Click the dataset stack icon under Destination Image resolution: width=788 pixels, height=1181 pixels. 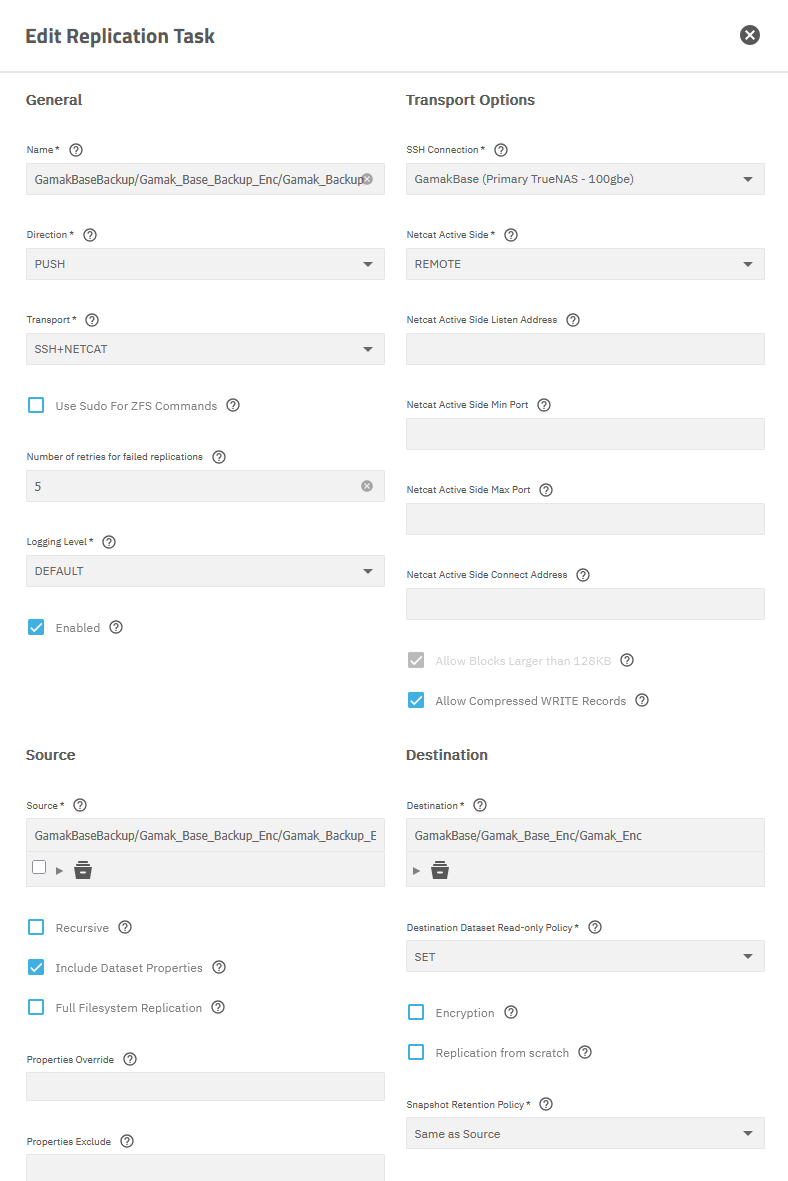tap(440, 870)
